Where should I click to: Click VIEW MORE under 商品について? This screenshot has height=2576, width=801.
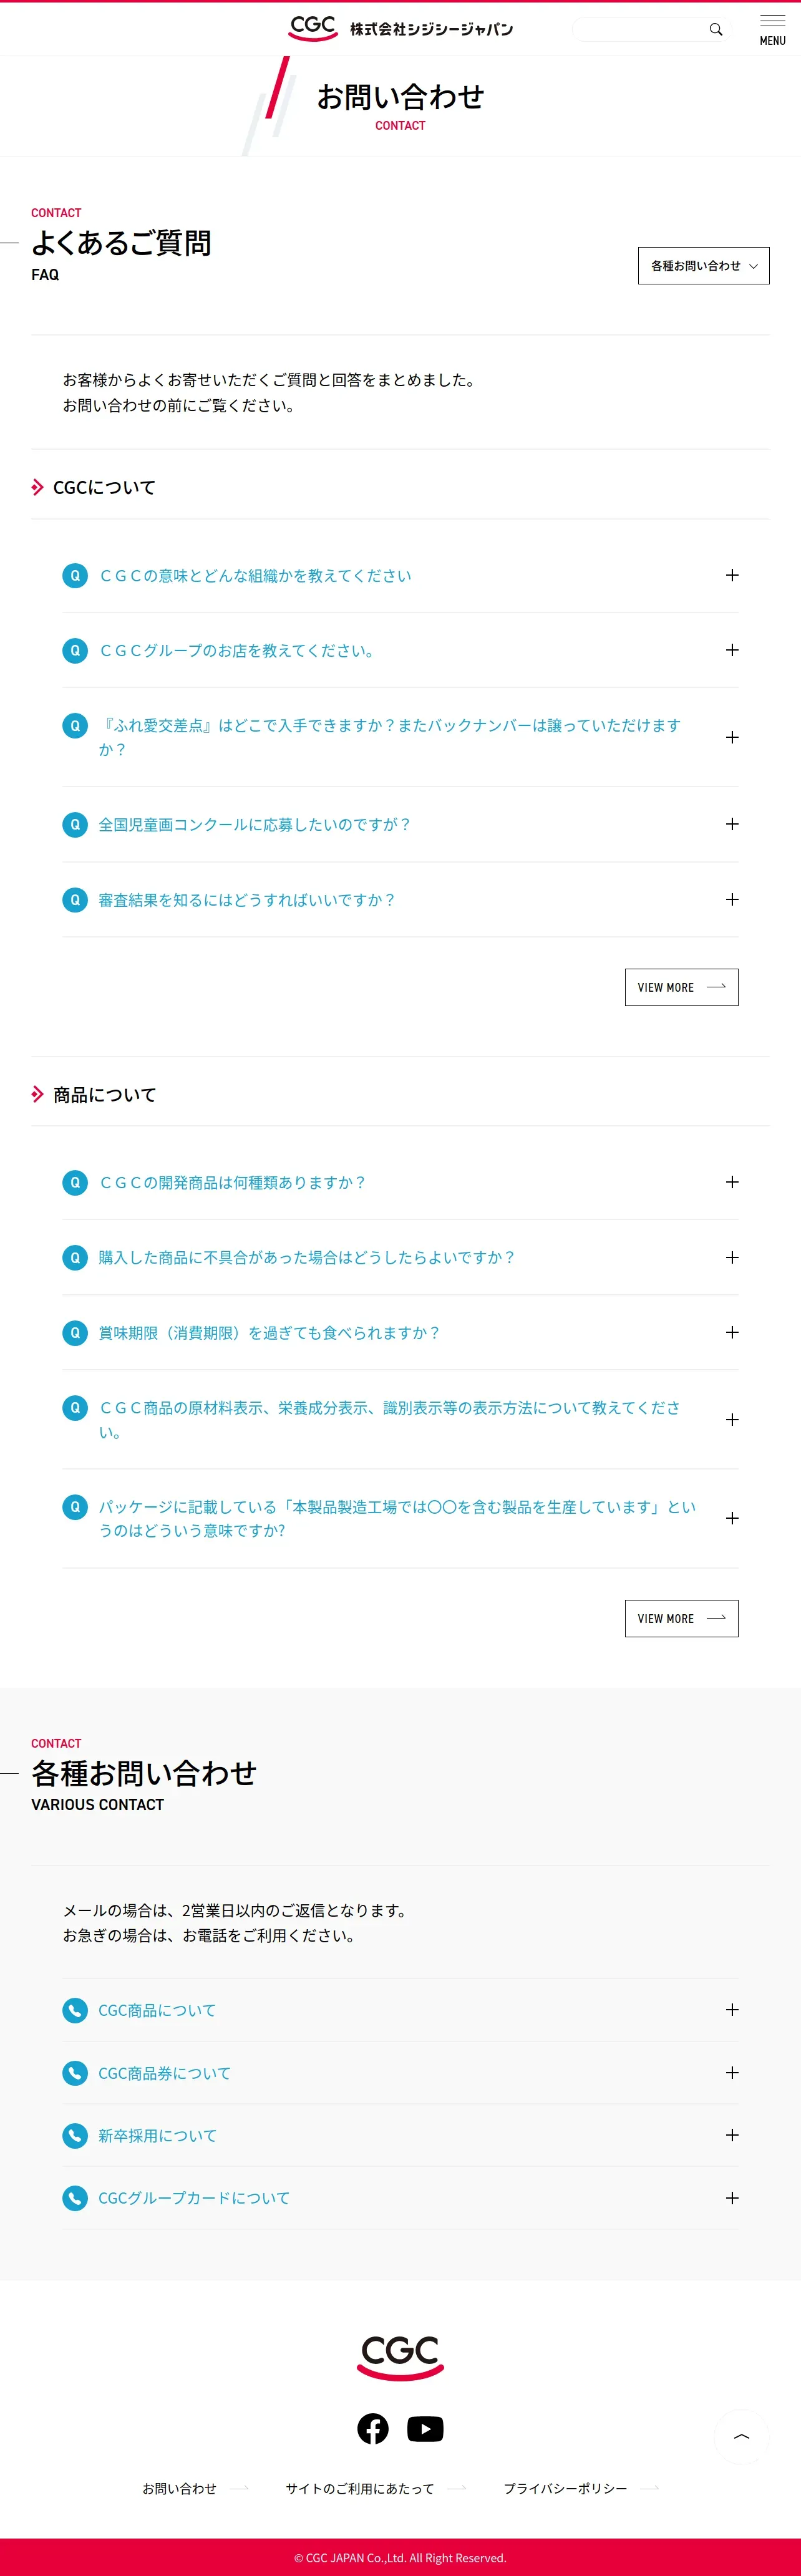coord(681,1618)
